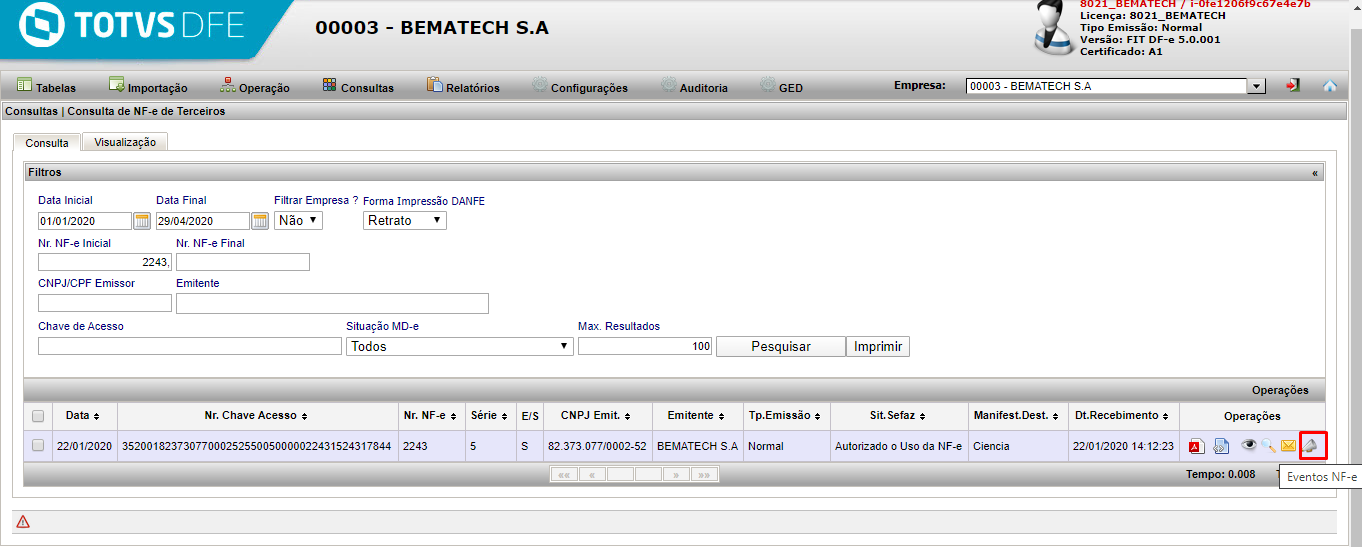Screen dimensions: 1362x547
Task: Go to last page with »» button
Action: coord(705,474)
